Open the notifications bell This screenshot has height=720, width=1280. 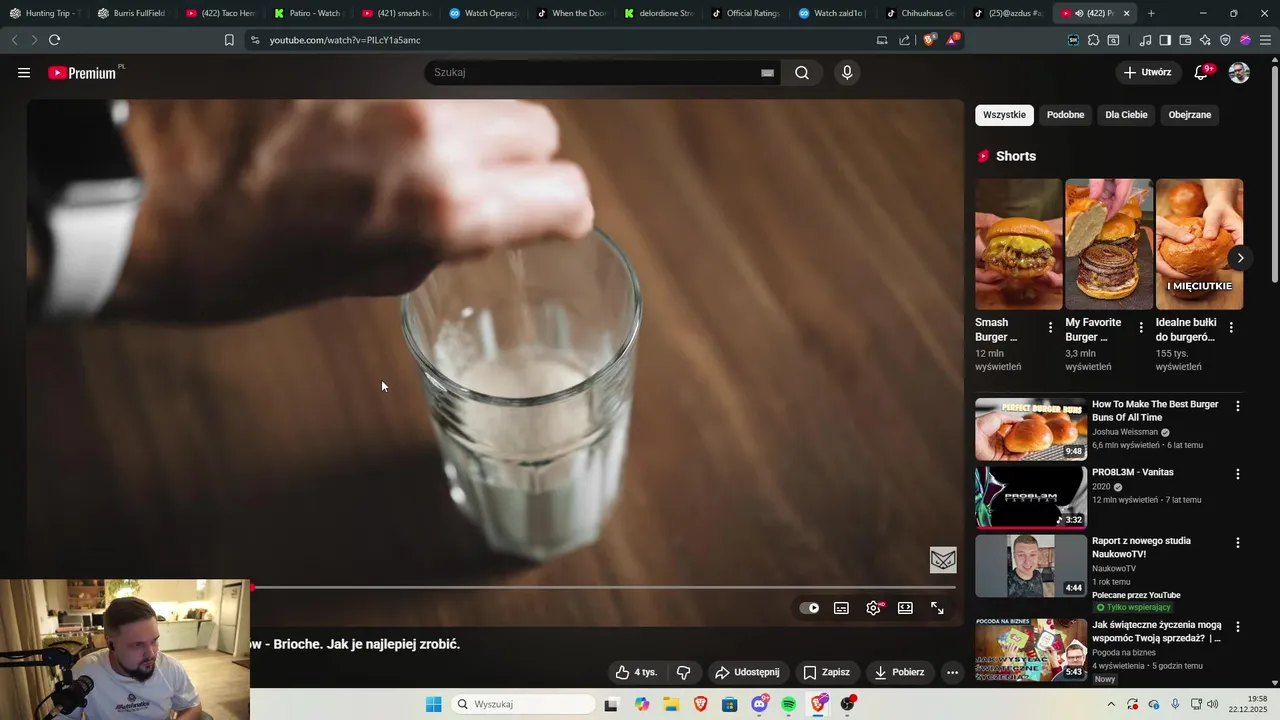click(x=1202, y=72)
